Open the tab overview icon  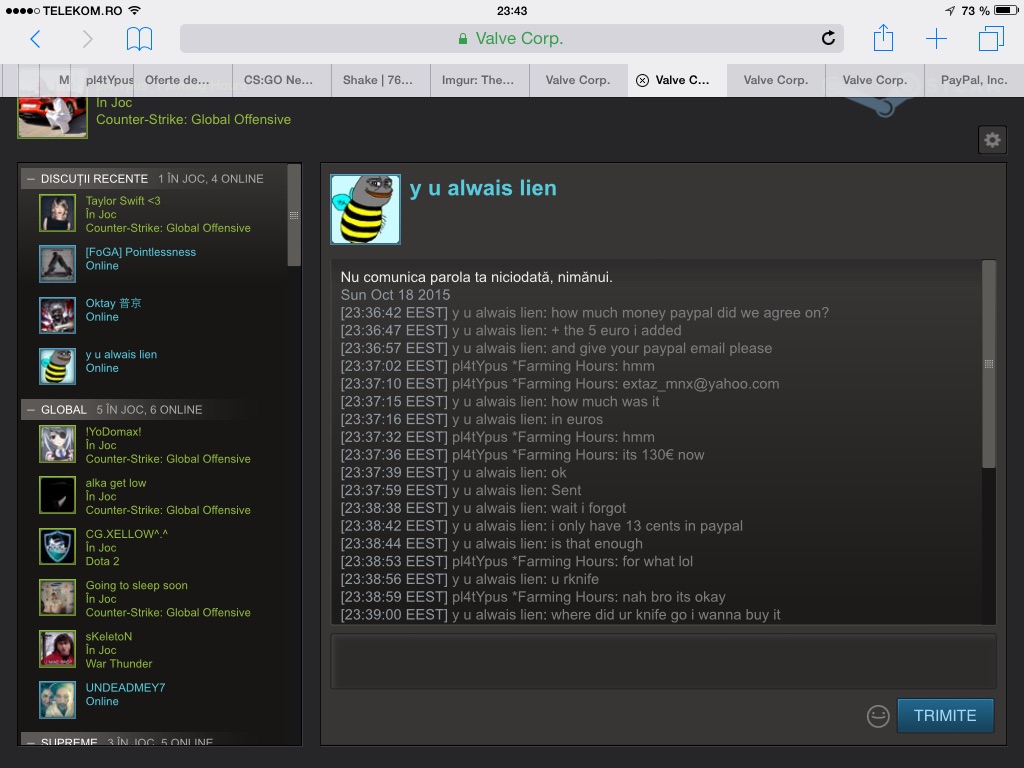pos(991,39)
